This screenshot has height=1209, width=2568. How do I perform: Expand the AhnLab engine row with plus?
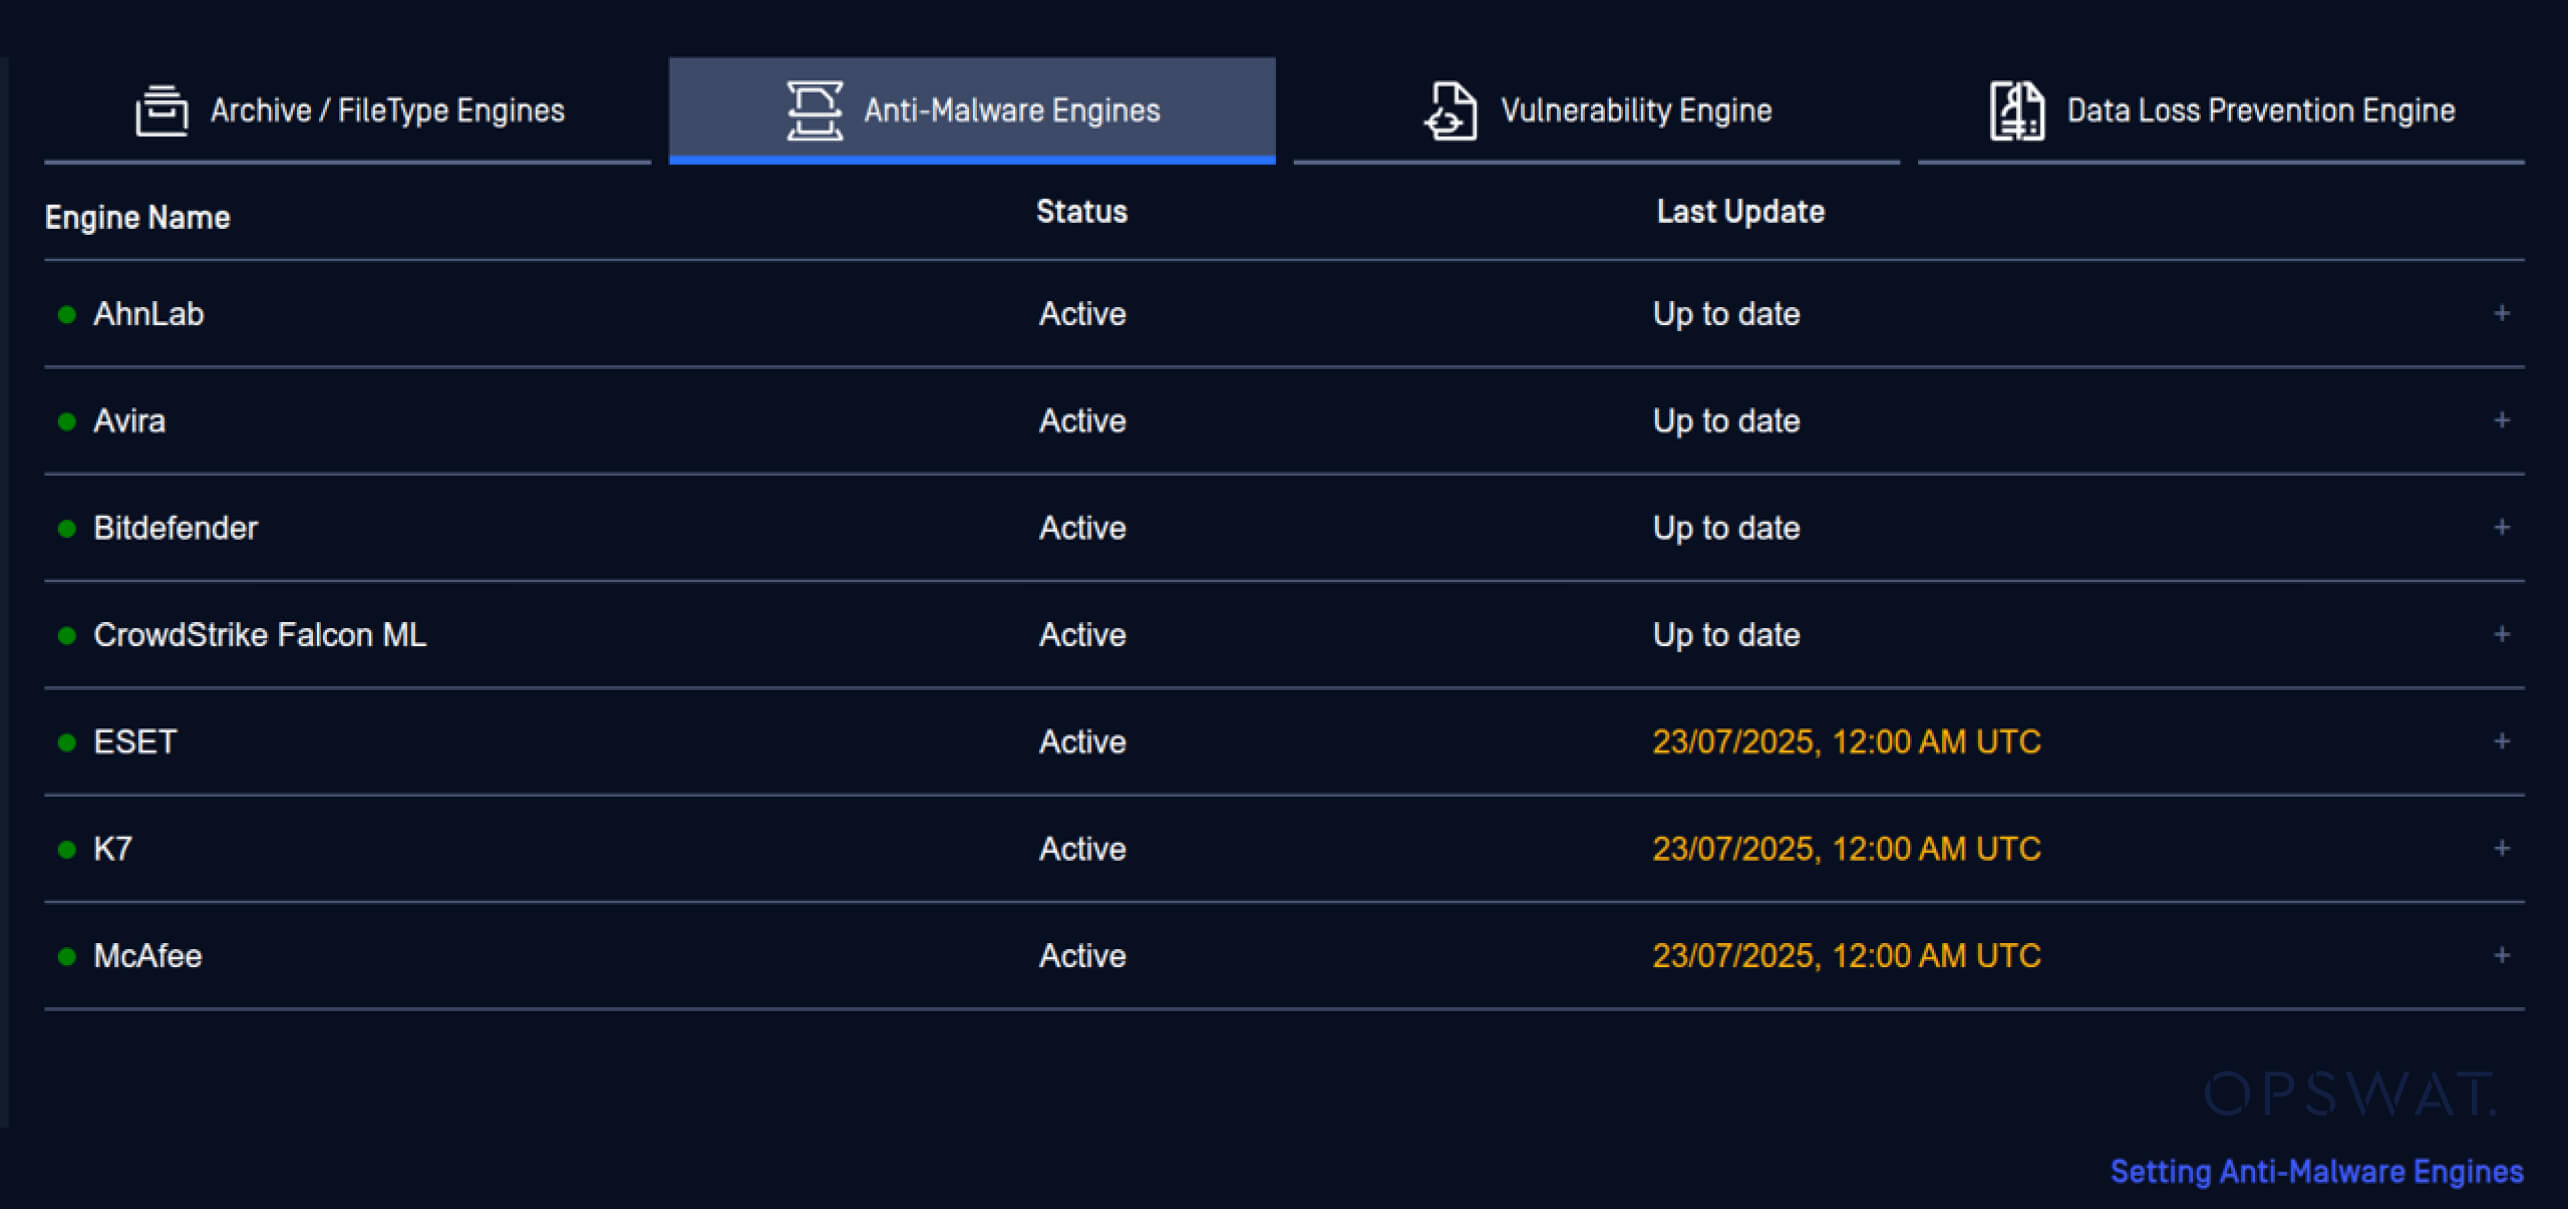click(x=2501, y=314)
